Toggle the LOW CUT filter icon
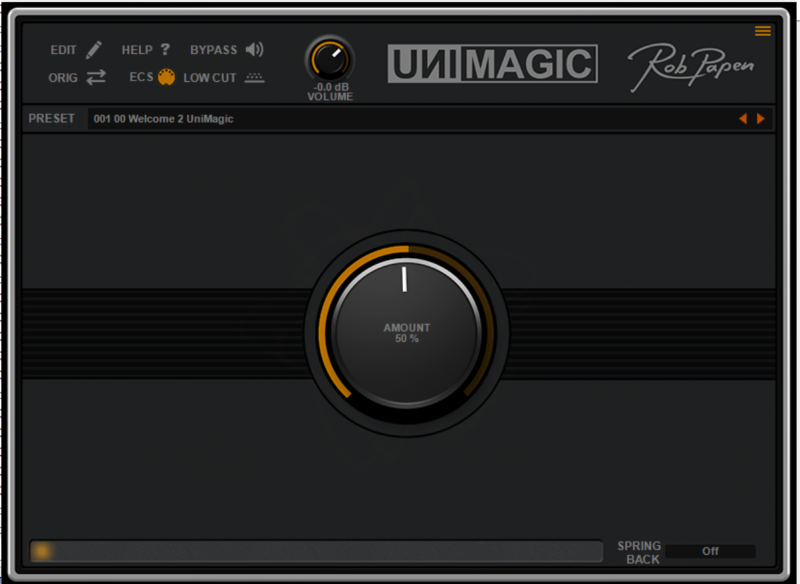The width and height of the screenshot is (800, 584). [254, 78]
